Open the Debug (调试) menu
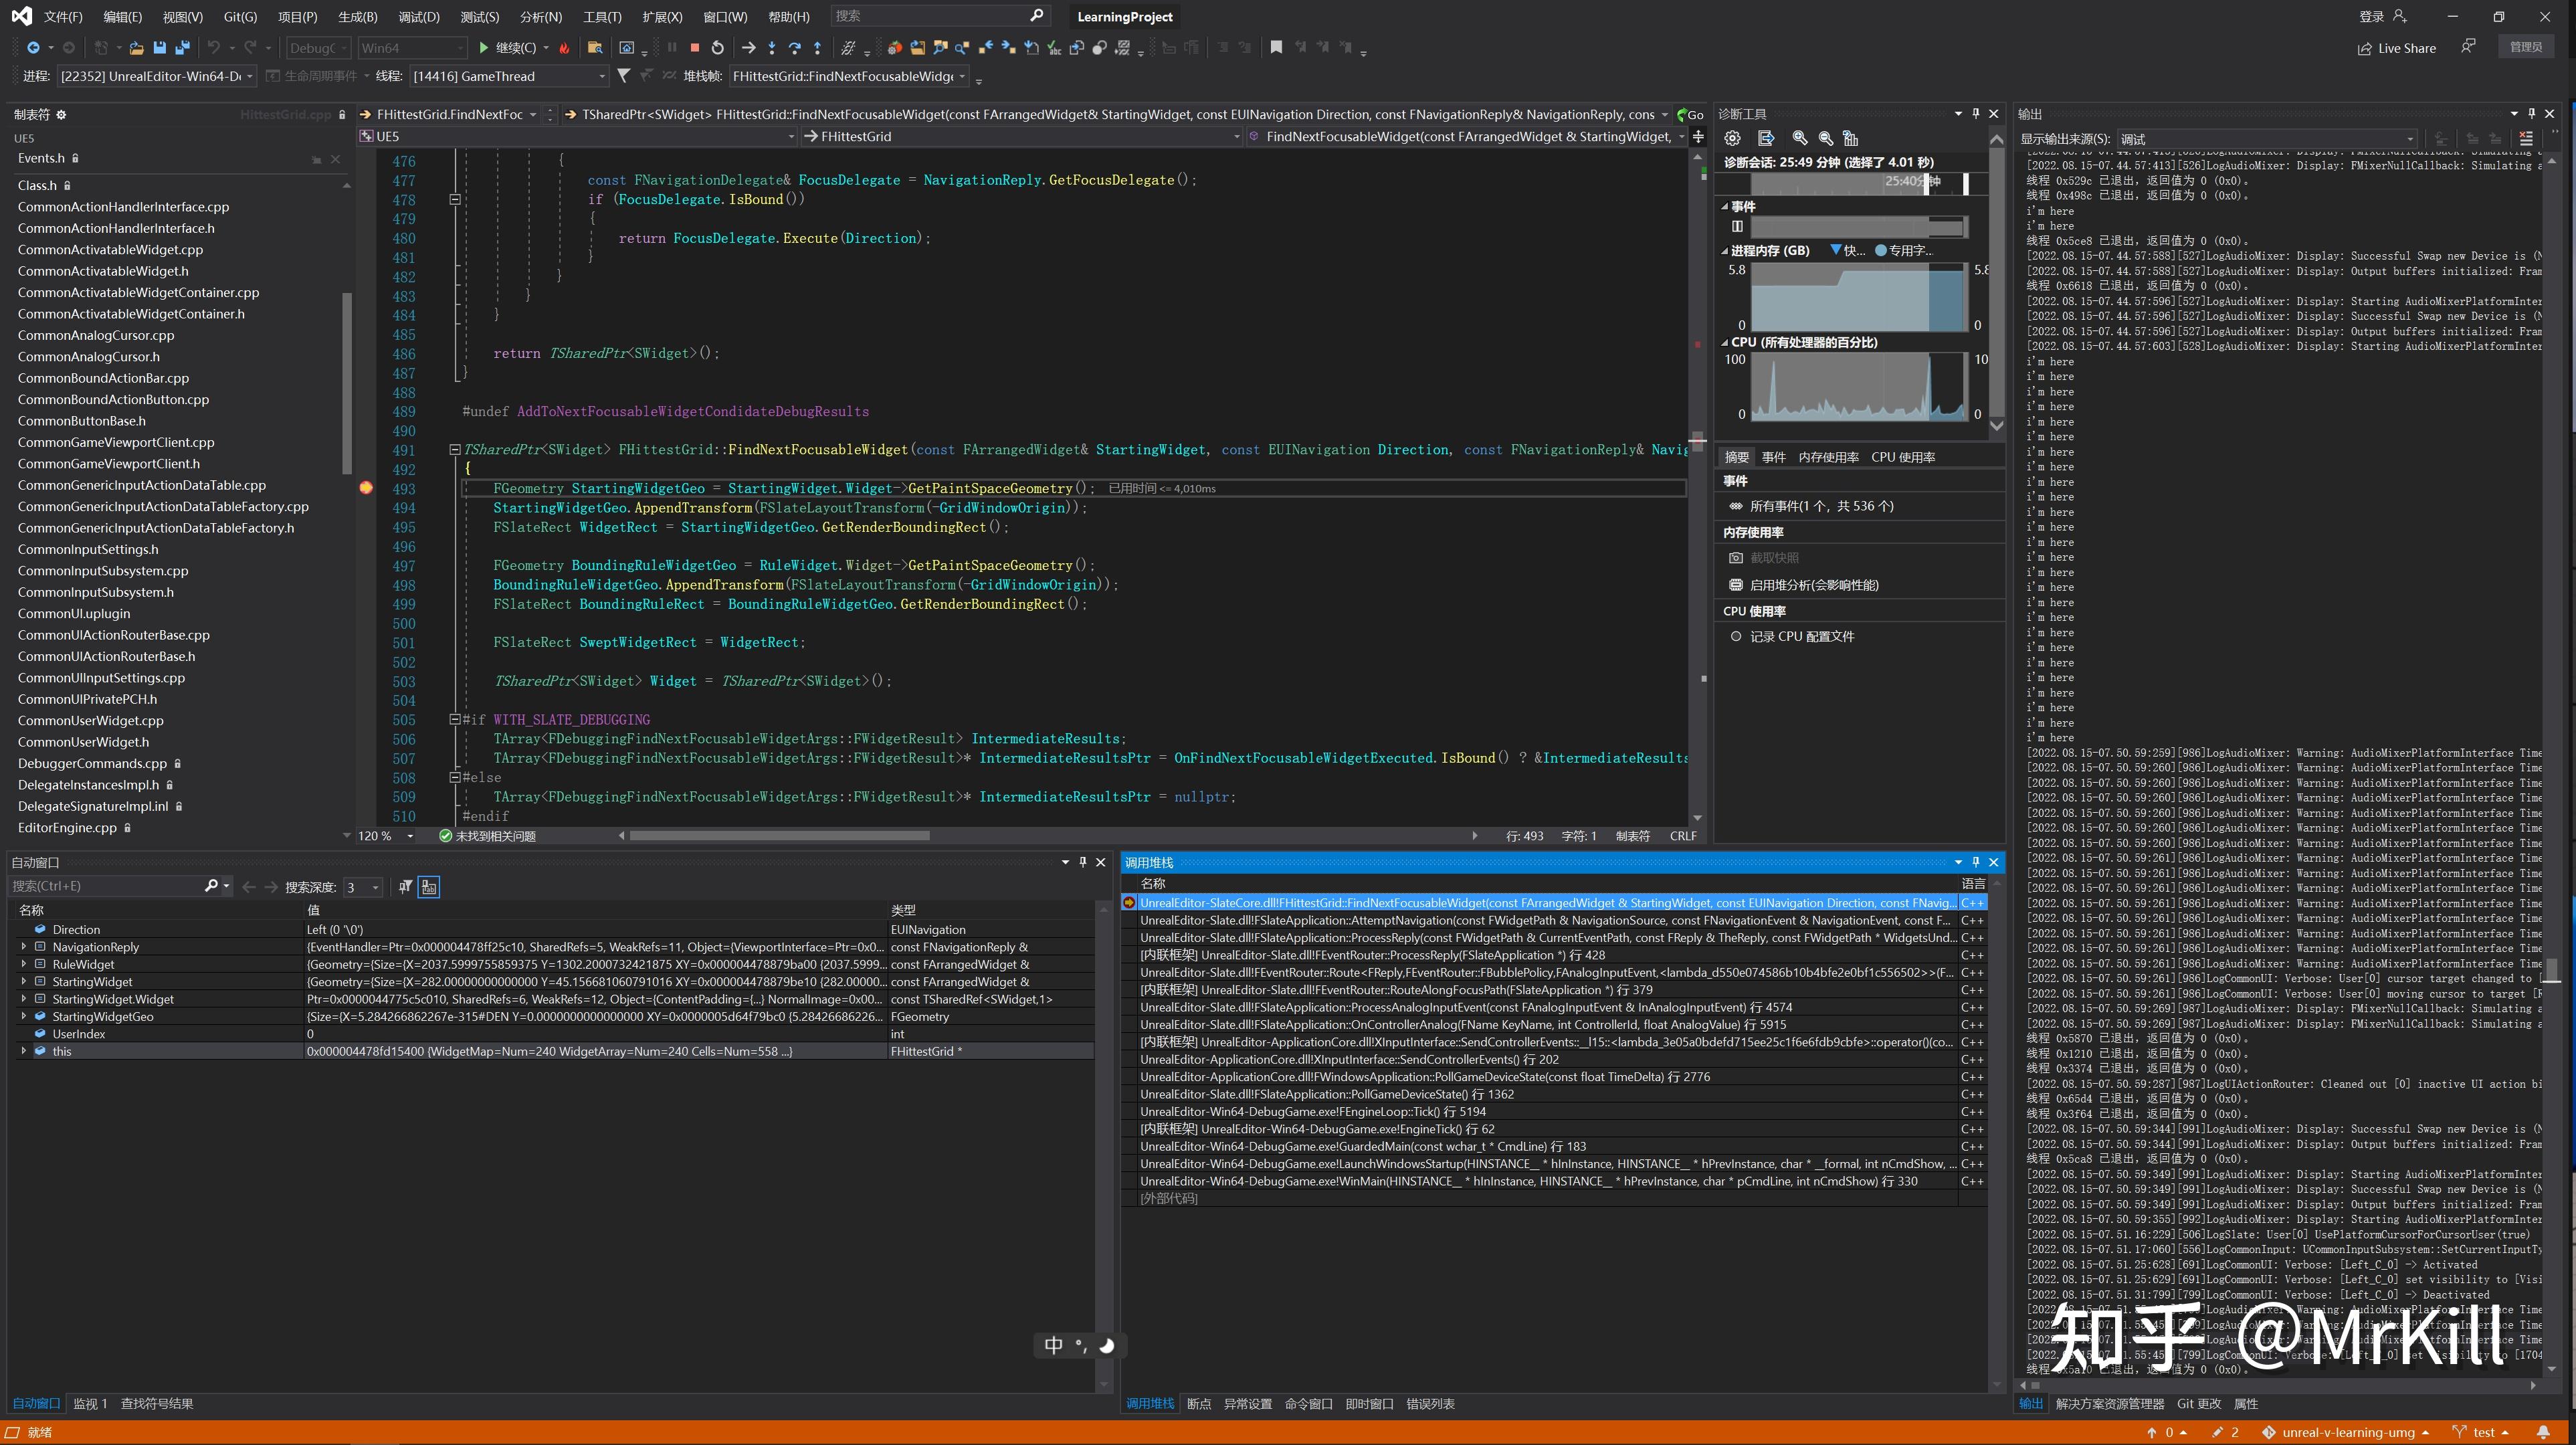 (418, 17)
